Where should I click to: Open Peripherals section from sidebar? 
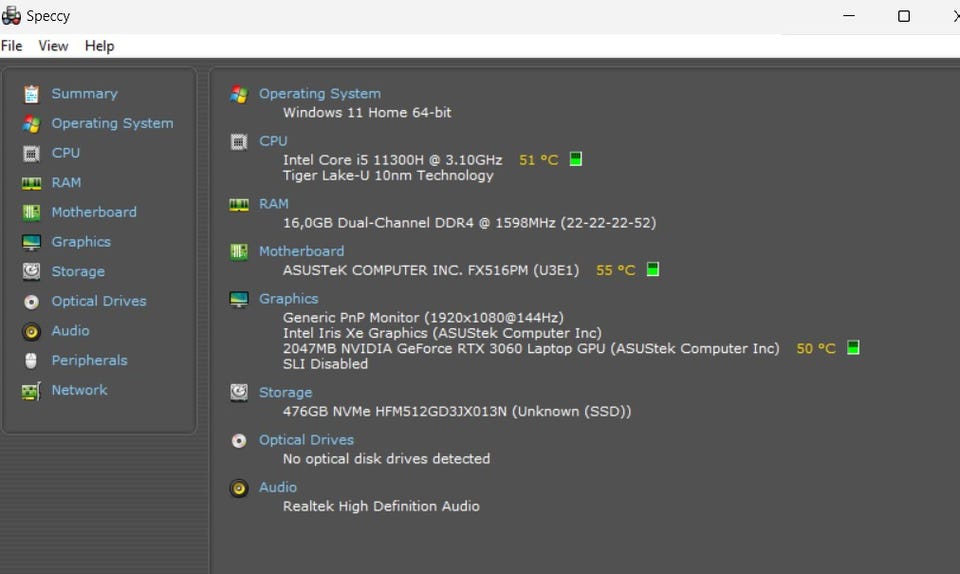pos(89,360)
